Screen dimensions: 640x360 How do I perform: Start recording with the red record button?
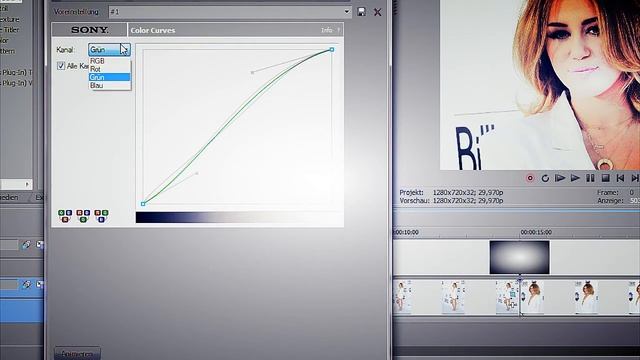(x=530, y=178)
